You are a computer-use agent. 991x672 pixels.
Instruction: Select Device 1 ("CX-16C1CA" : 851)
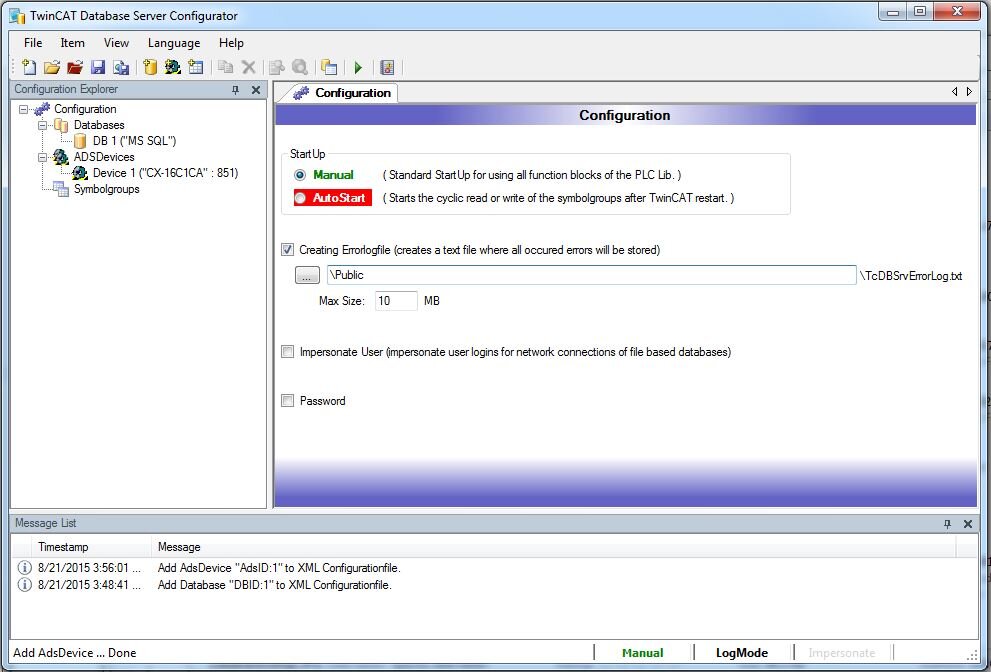tap(165, 173)
